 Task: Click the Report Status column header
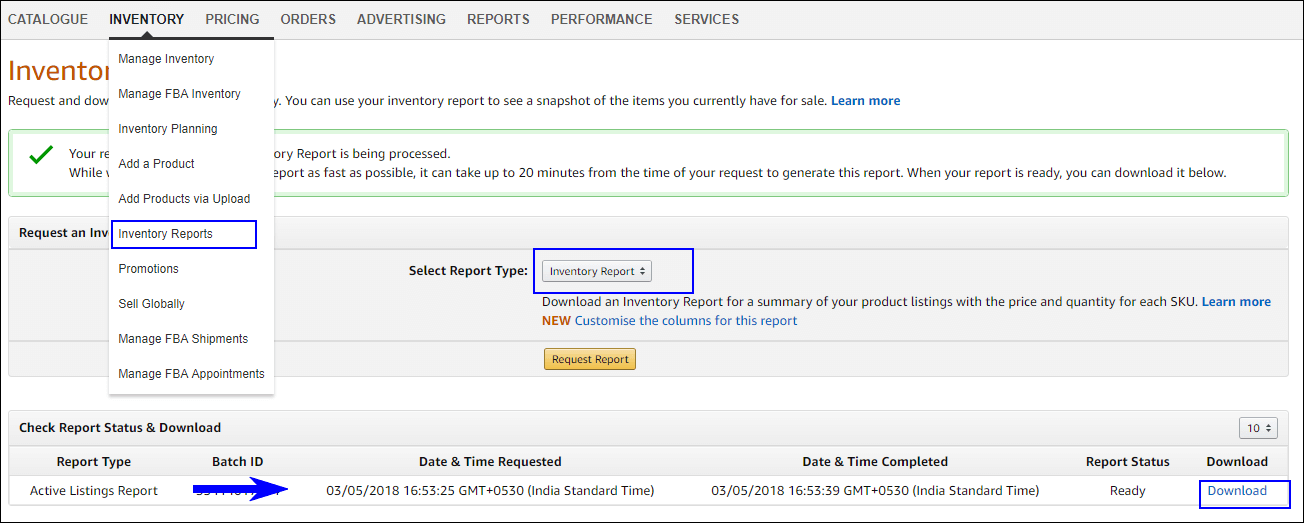click(1128, 462)
